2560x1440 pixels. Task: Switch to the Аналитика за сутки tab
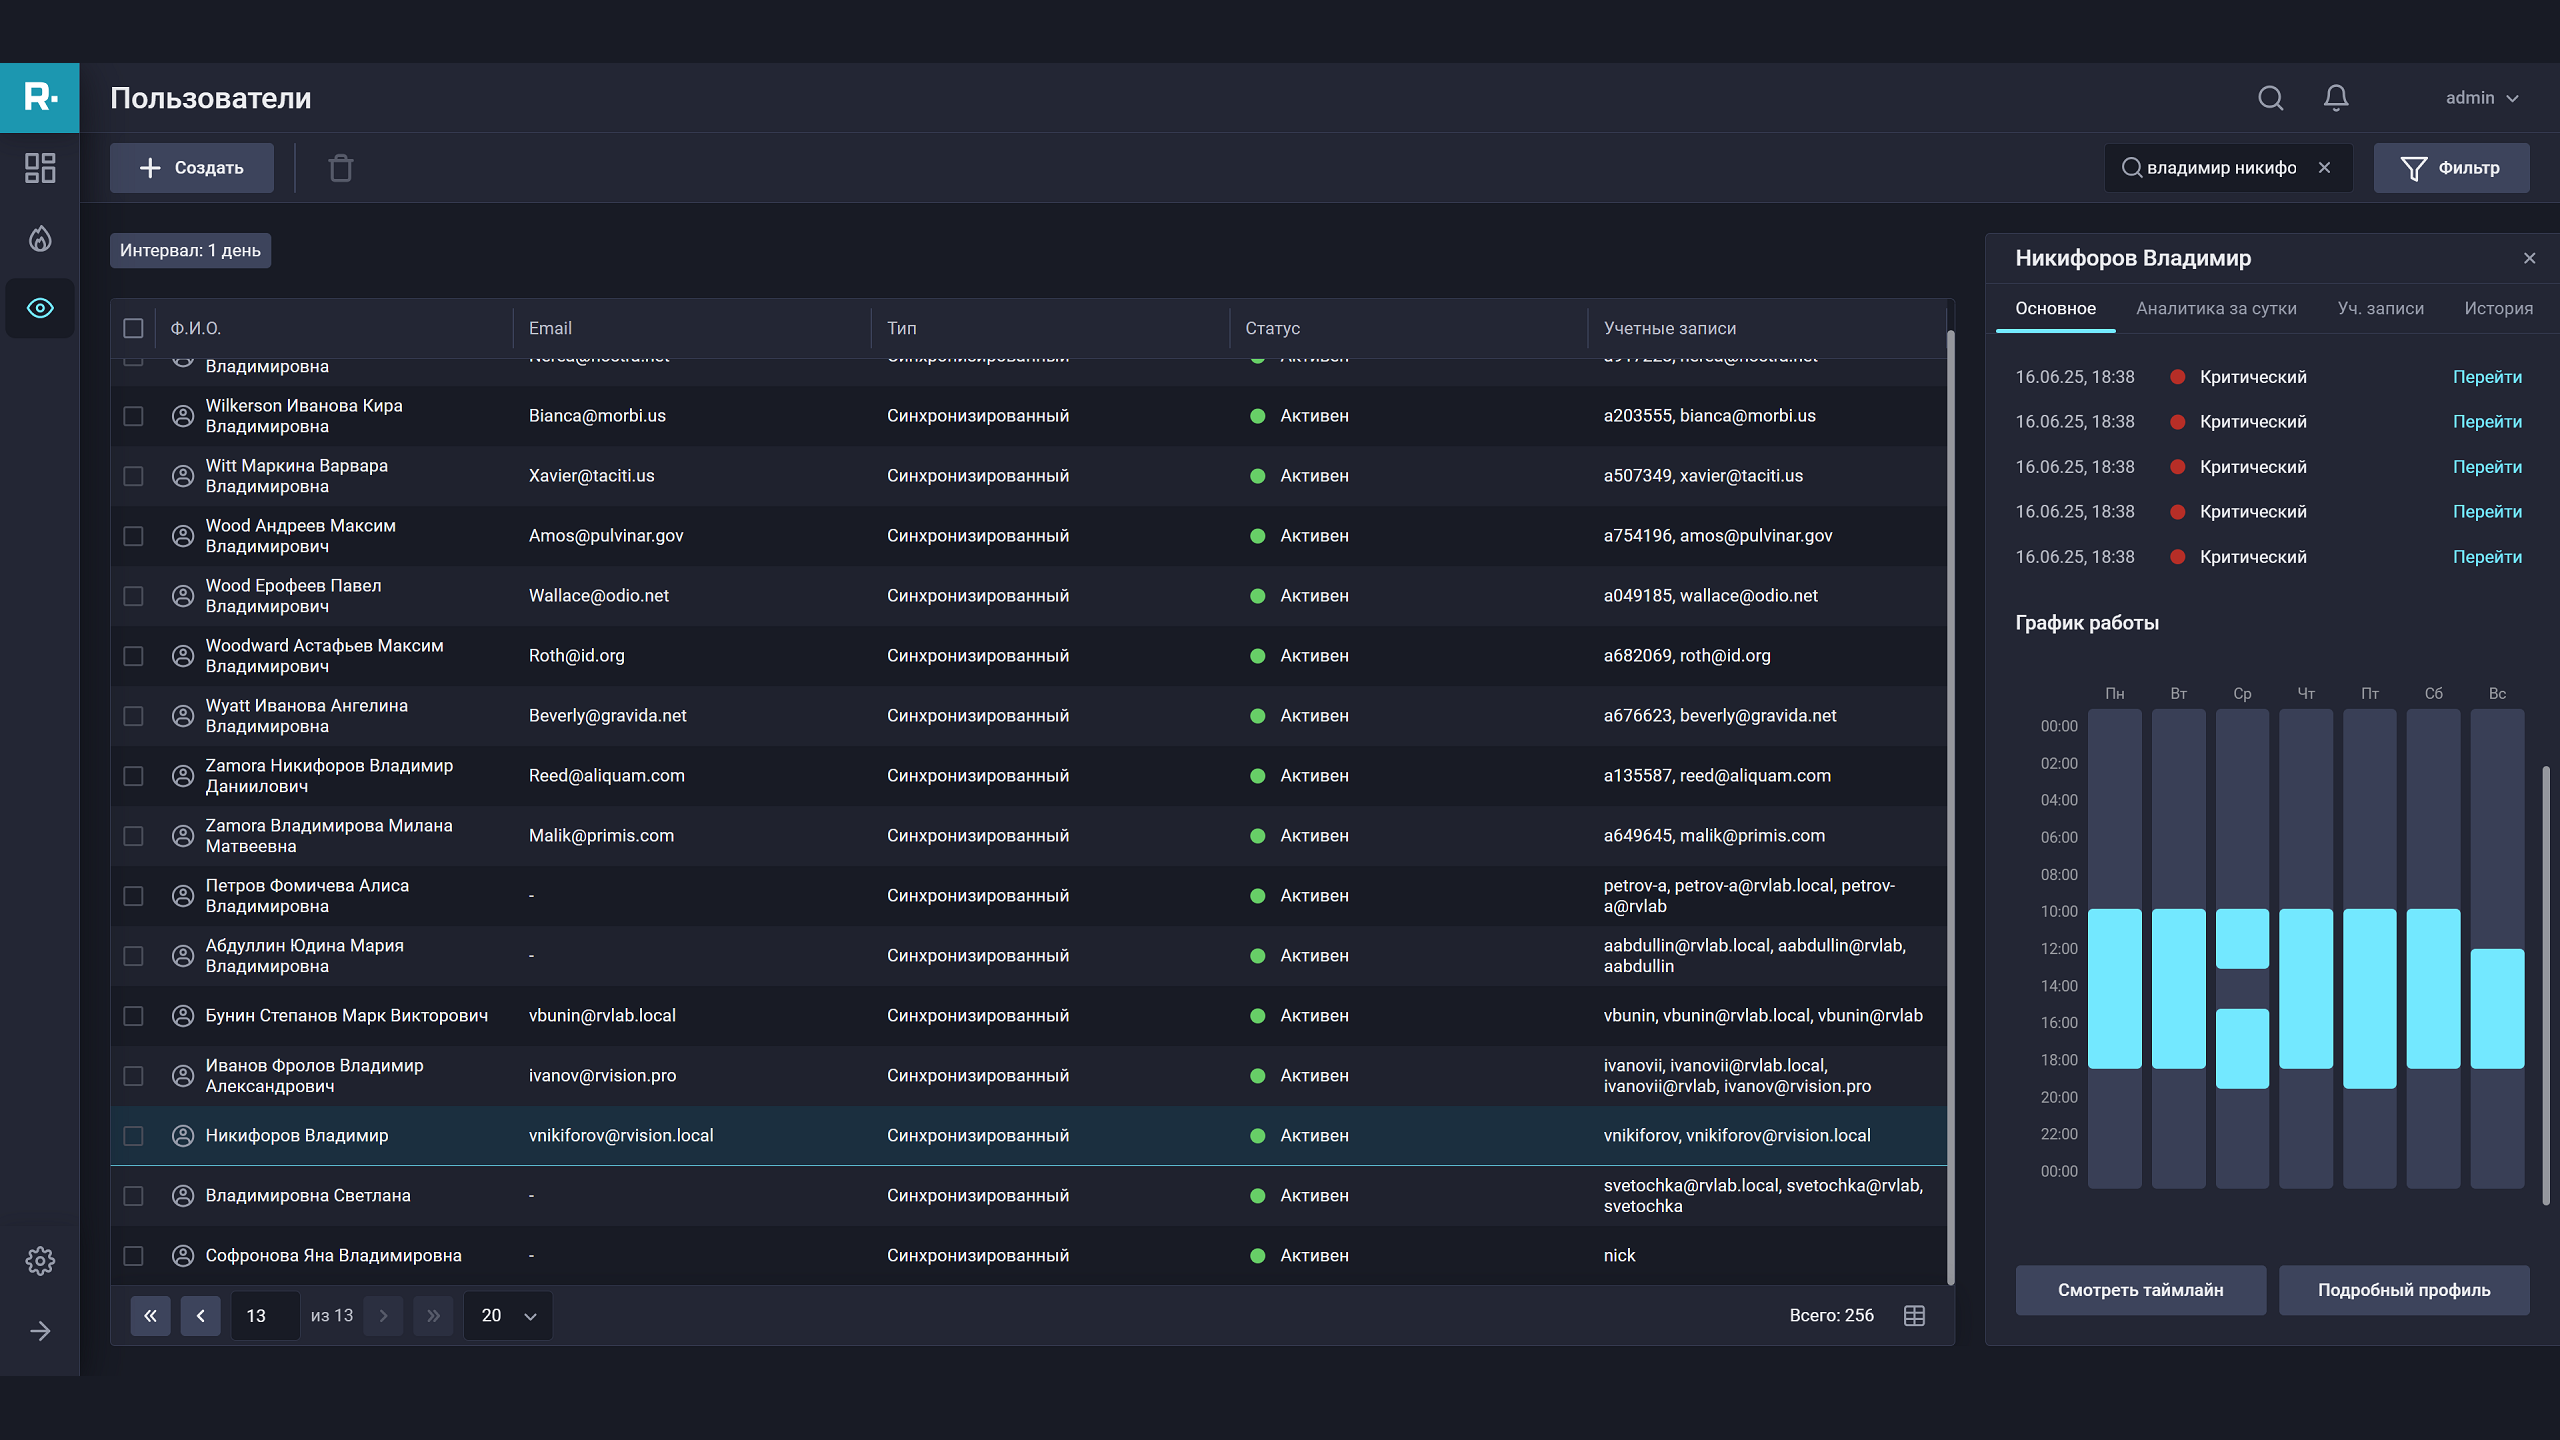2216,308
